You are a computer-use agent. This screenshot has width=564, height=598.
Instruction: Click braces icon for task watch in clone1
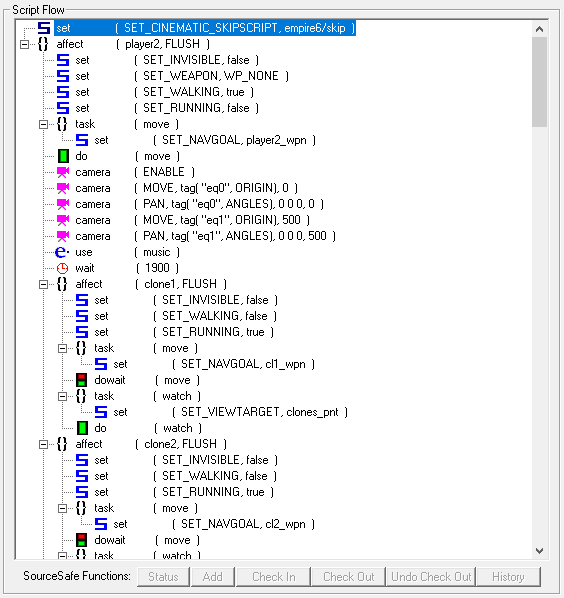click(x=81, y=396)
